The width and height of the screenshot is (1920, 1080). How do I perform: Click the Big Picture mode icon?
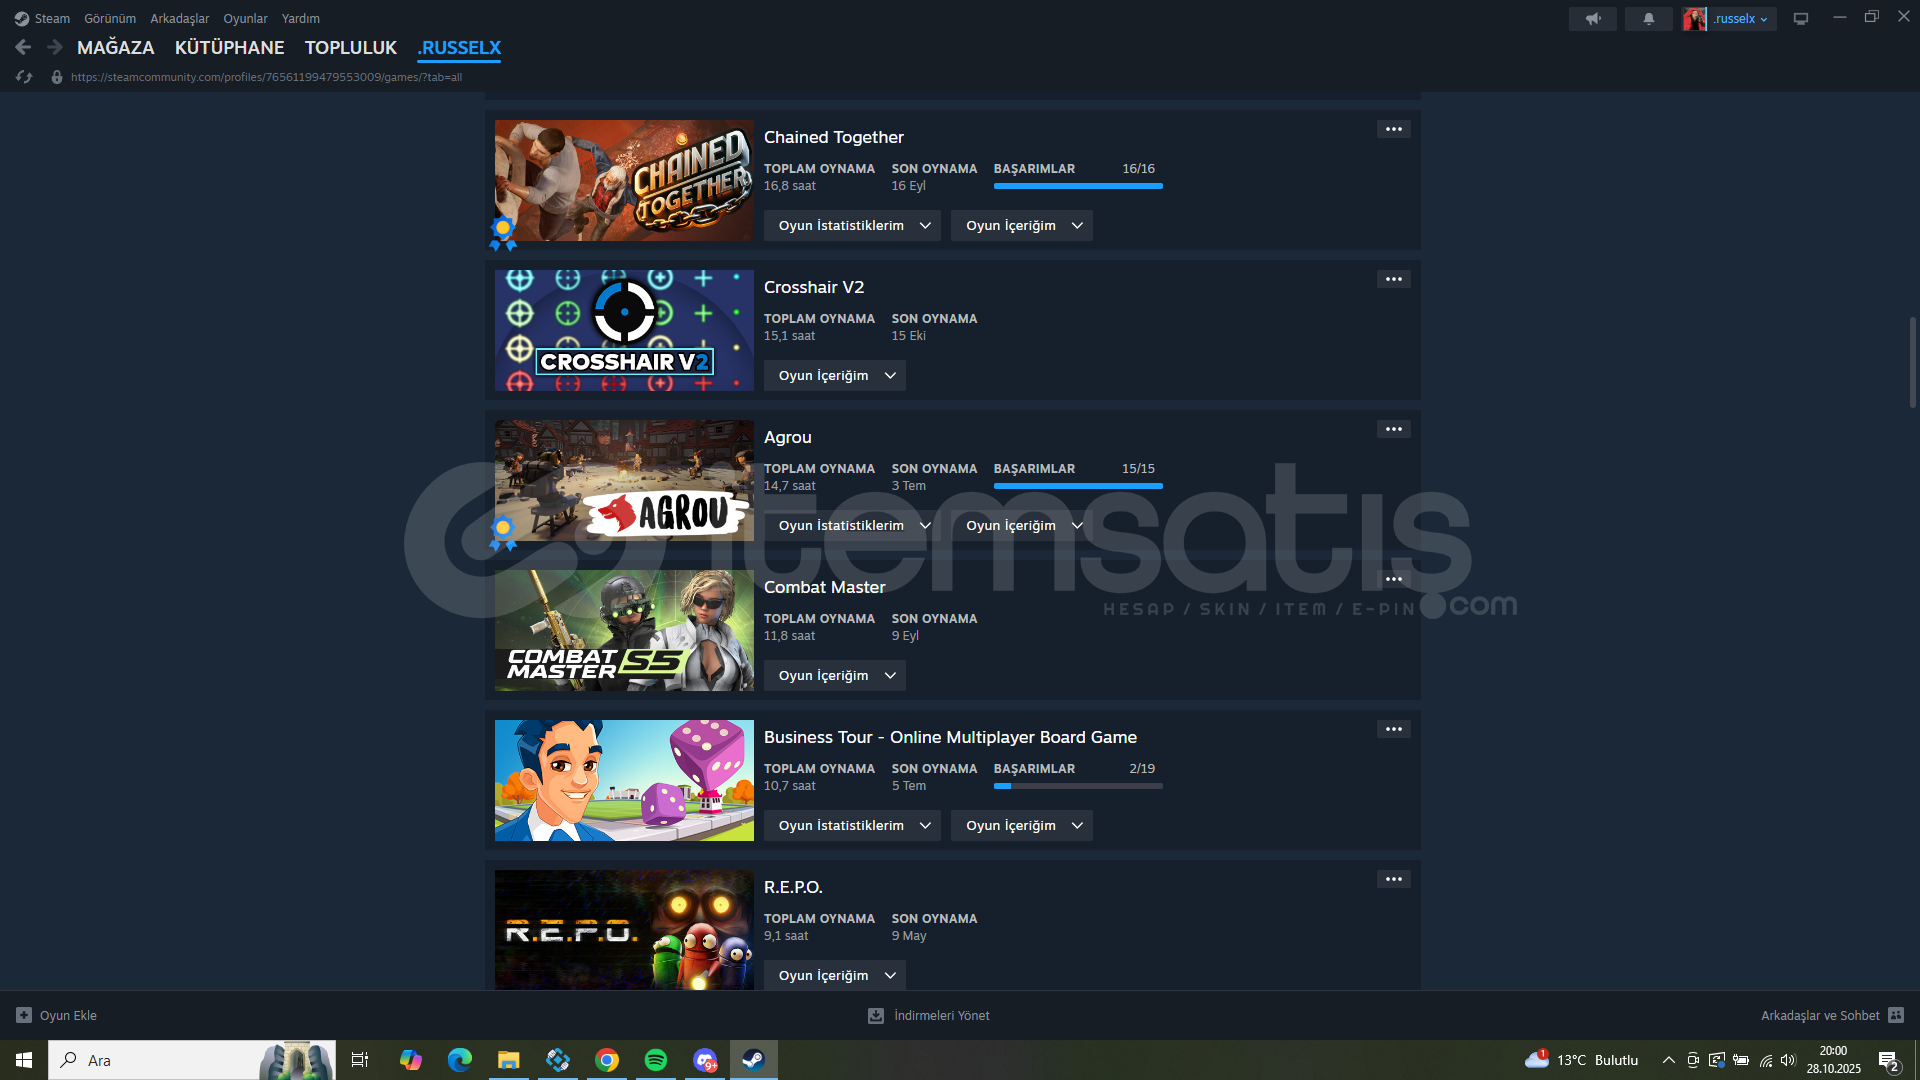(1800, 19)
